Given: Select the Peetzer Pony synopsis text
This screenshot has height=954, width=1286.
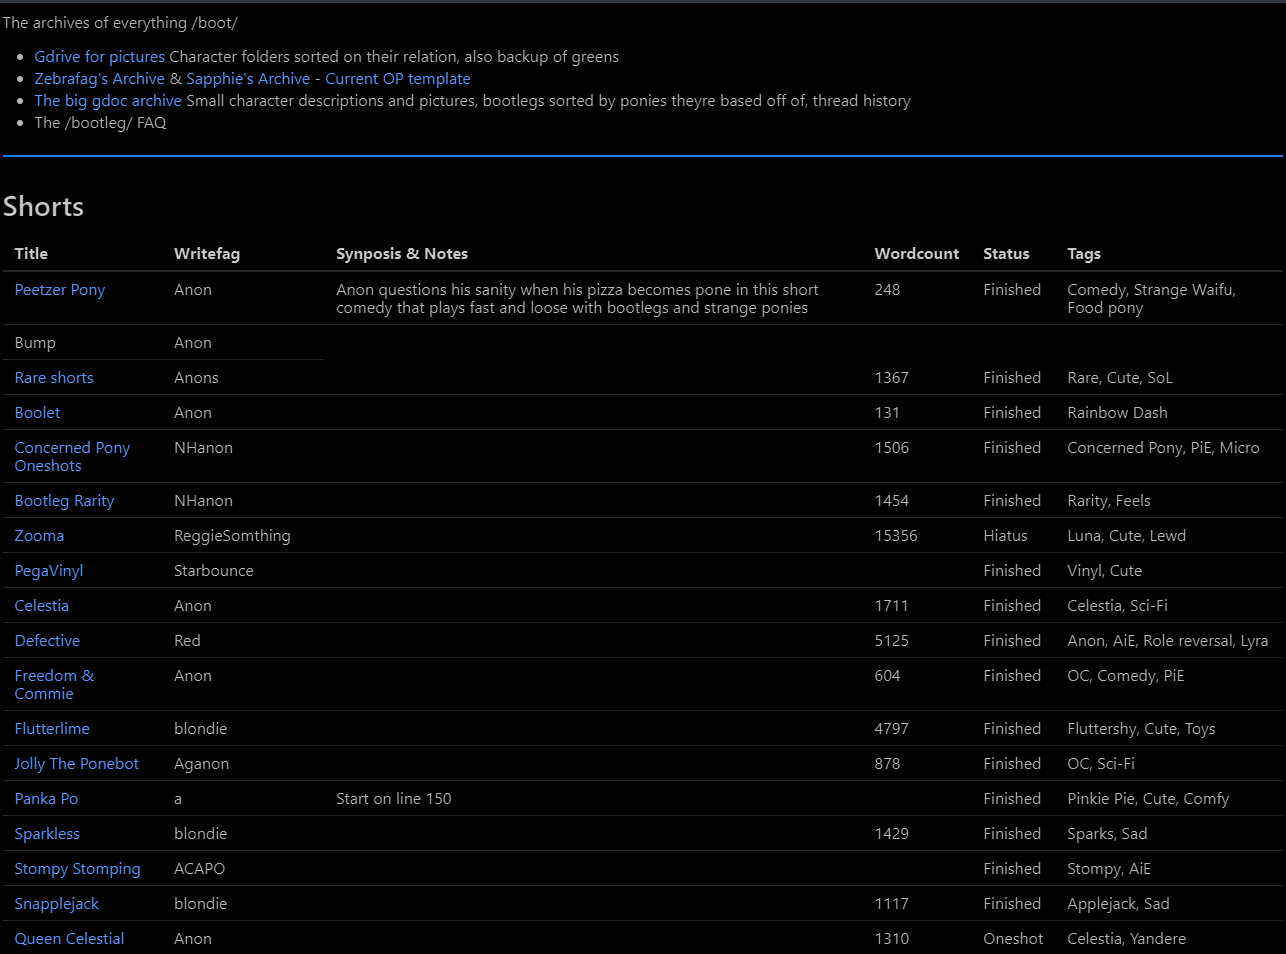Looking at the screenshot, I should (577, 299).
